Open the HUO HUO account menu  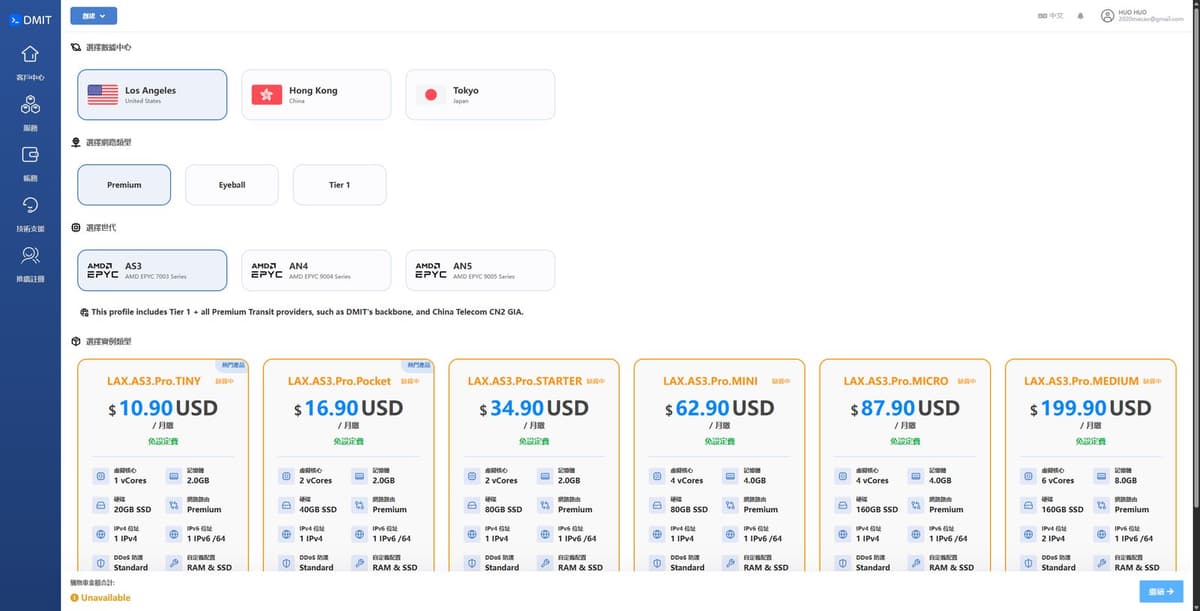pos(1142,16)
